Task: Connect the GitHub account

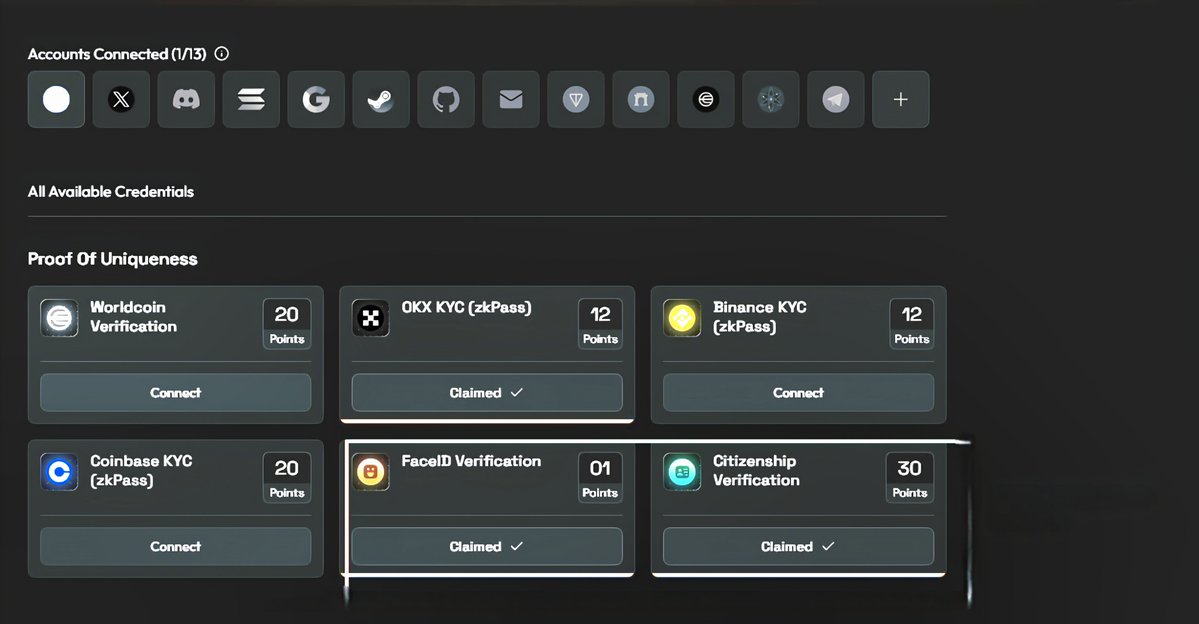Action: (x=446, y=99)
